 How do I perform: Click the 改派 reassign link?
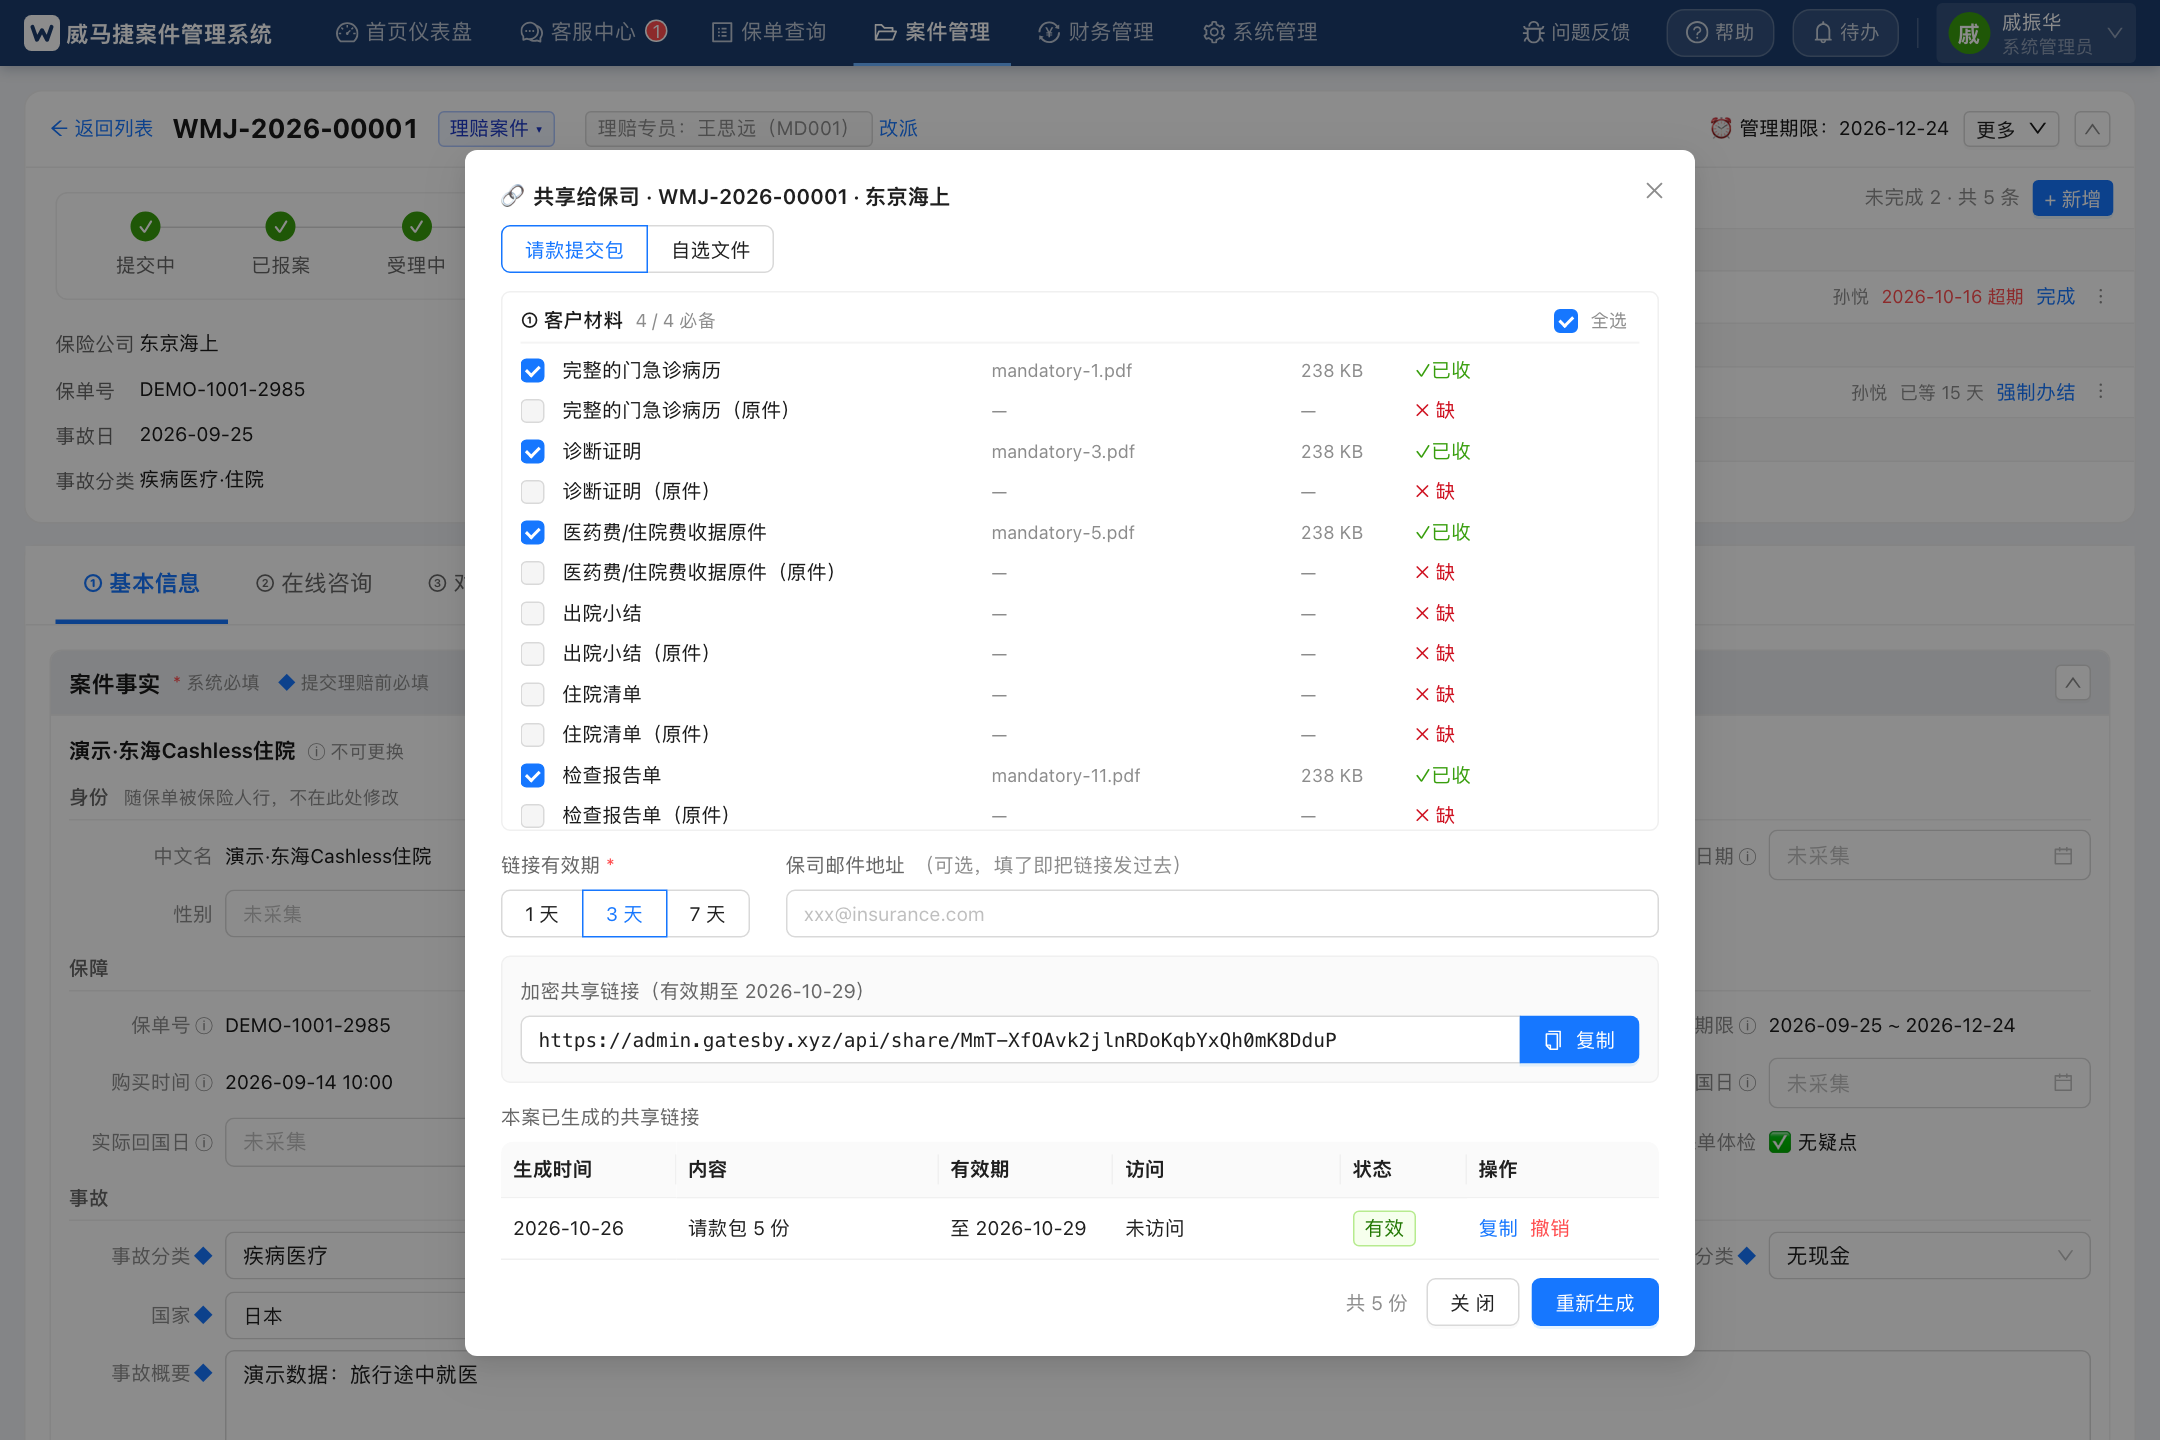pyautogui.click(x=898, y=128)
